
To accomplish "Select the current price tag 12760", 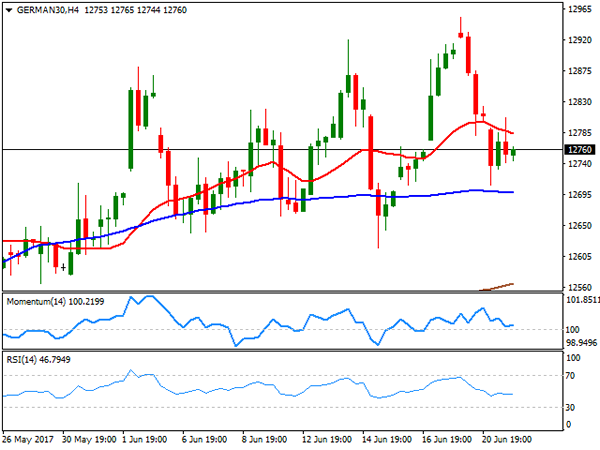I will [x=580, y=150].
